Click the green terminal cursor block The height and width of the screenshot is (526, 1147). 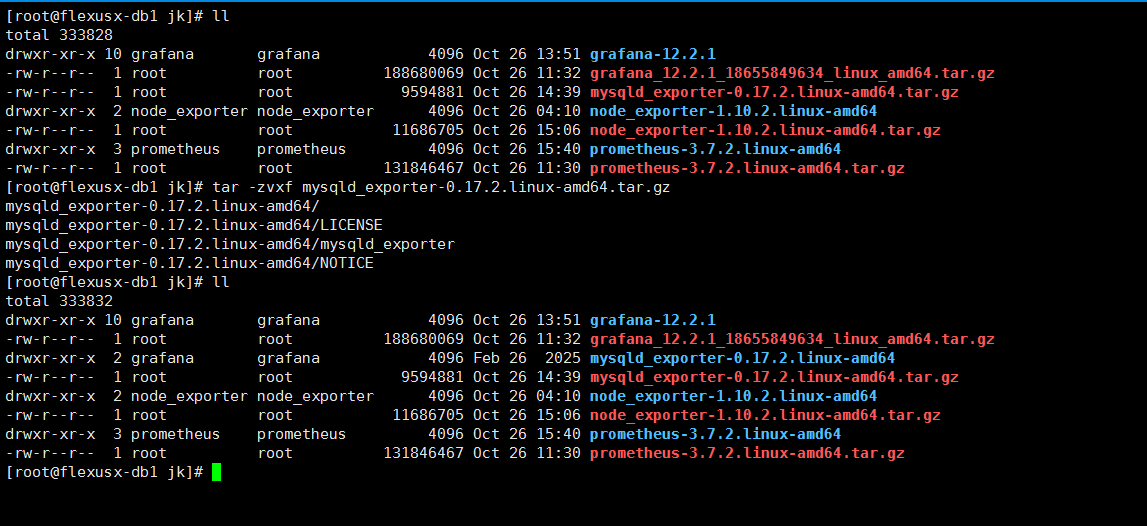click(x=216, y=472)
